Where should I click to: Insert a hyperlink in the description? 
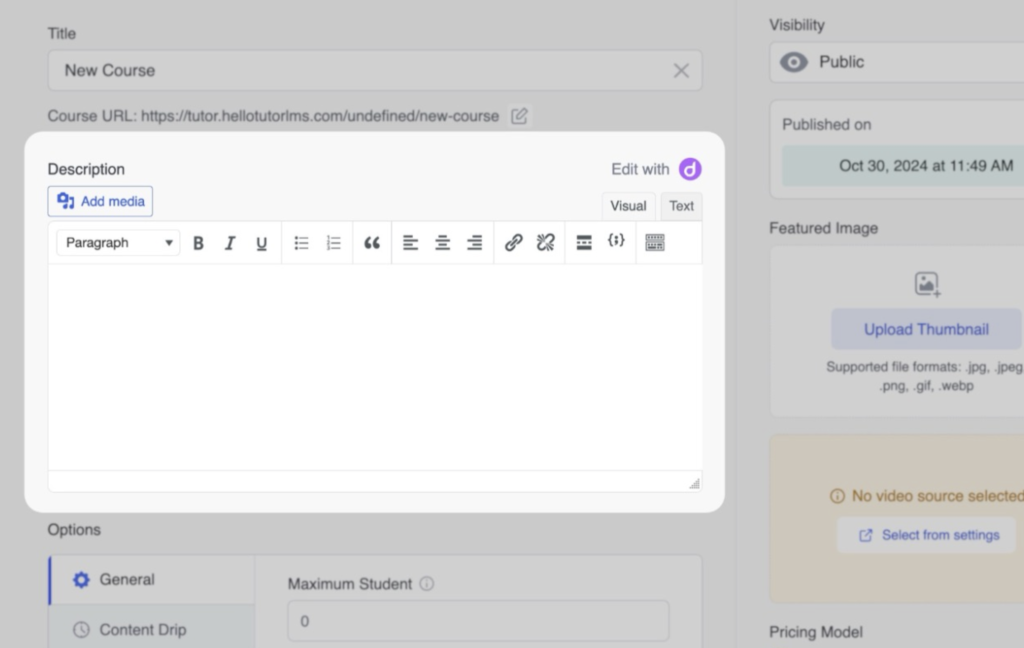pyautogui.click(x=514, y=243)
